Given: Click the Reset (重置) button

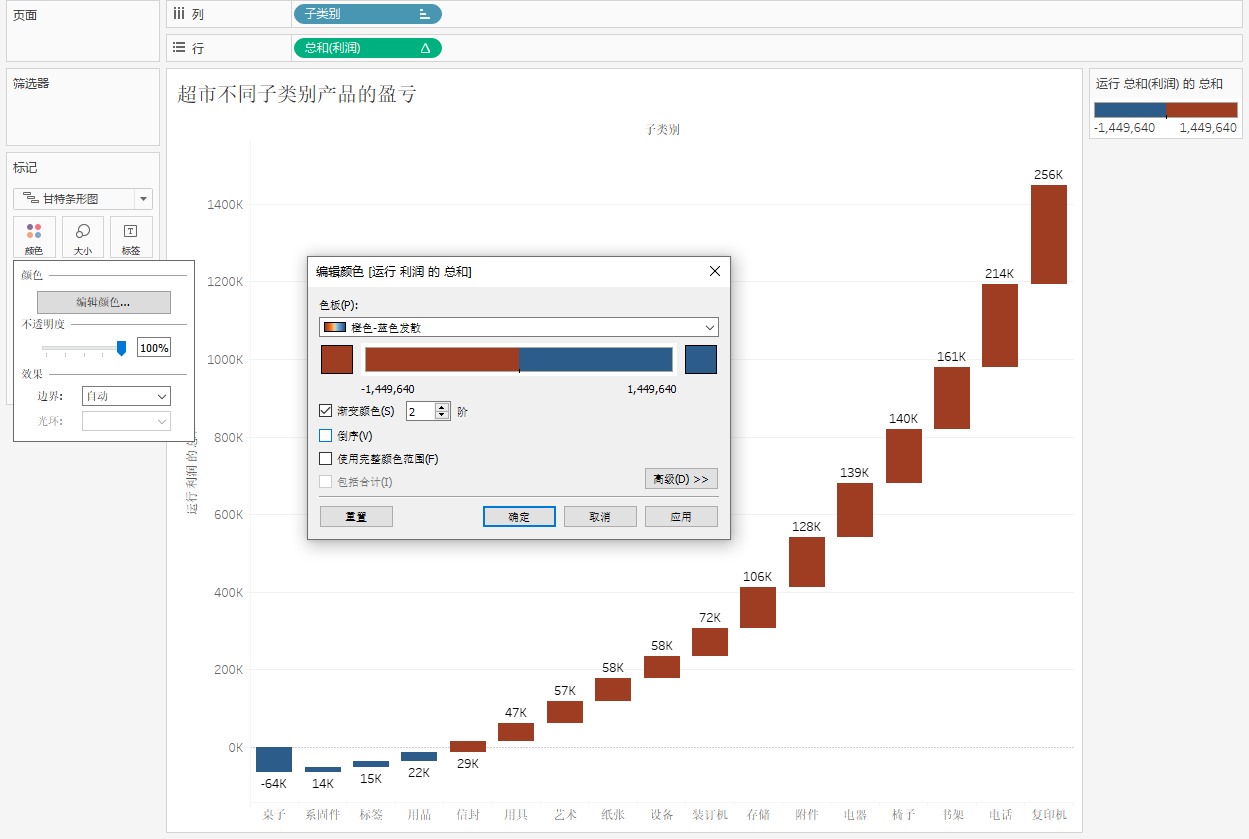Looking at the screenshot, I should (x=356, y=516).
